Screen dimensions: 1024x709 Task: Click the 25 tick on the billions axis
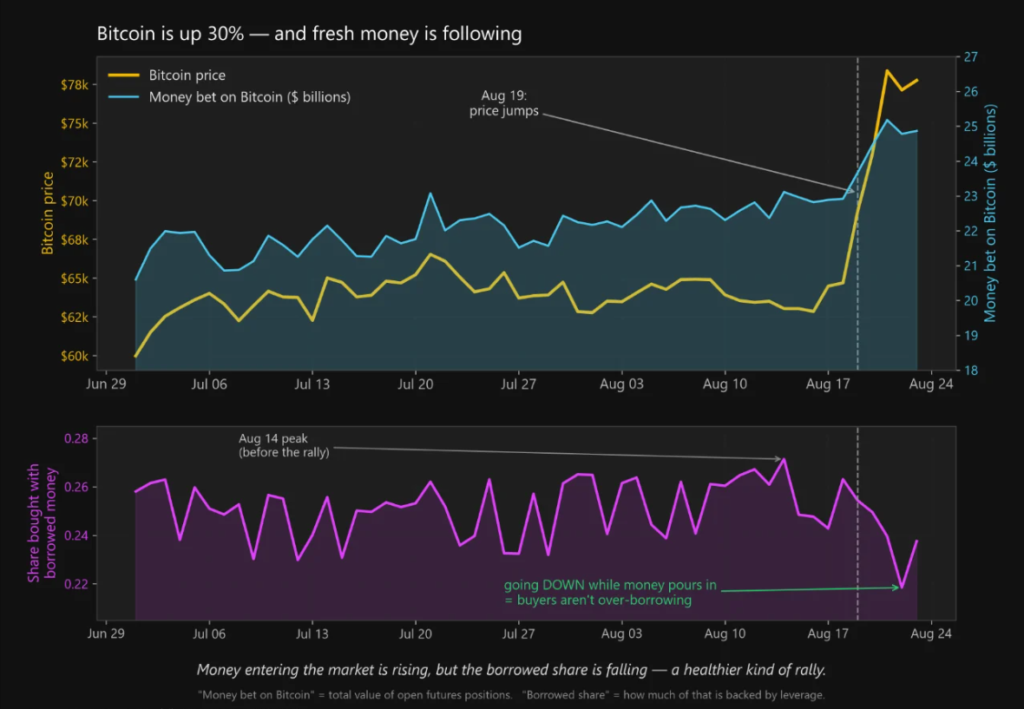point(971,127)
